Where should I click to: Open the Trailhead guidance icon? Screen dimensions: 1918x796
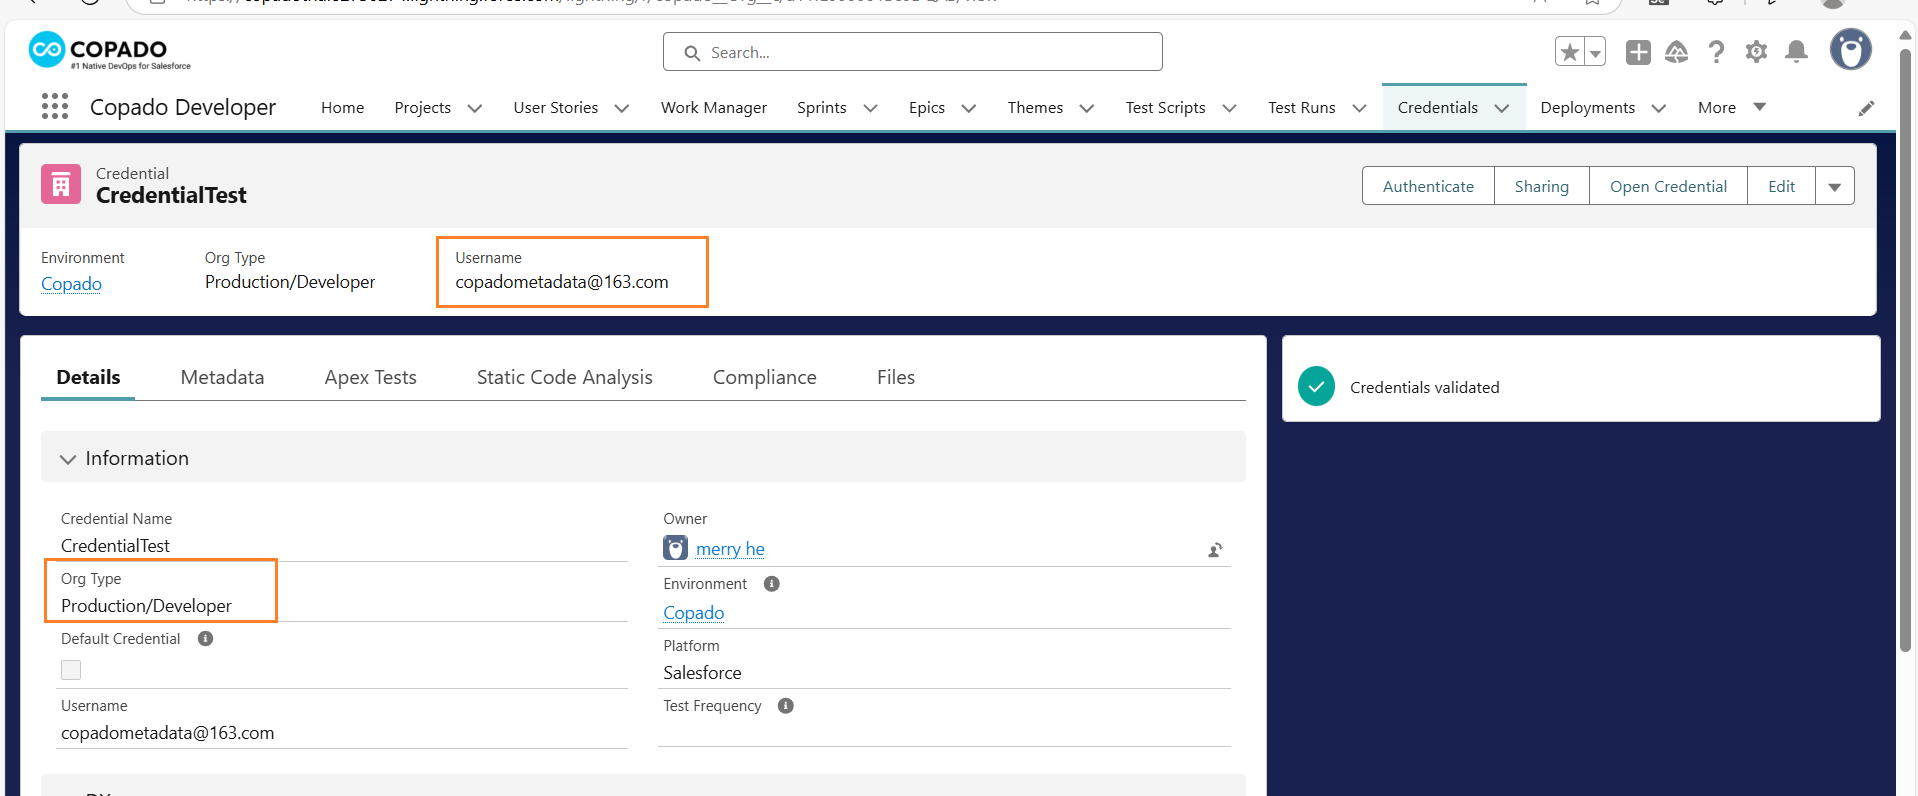pyautogui.click(x=1677, y=52)
